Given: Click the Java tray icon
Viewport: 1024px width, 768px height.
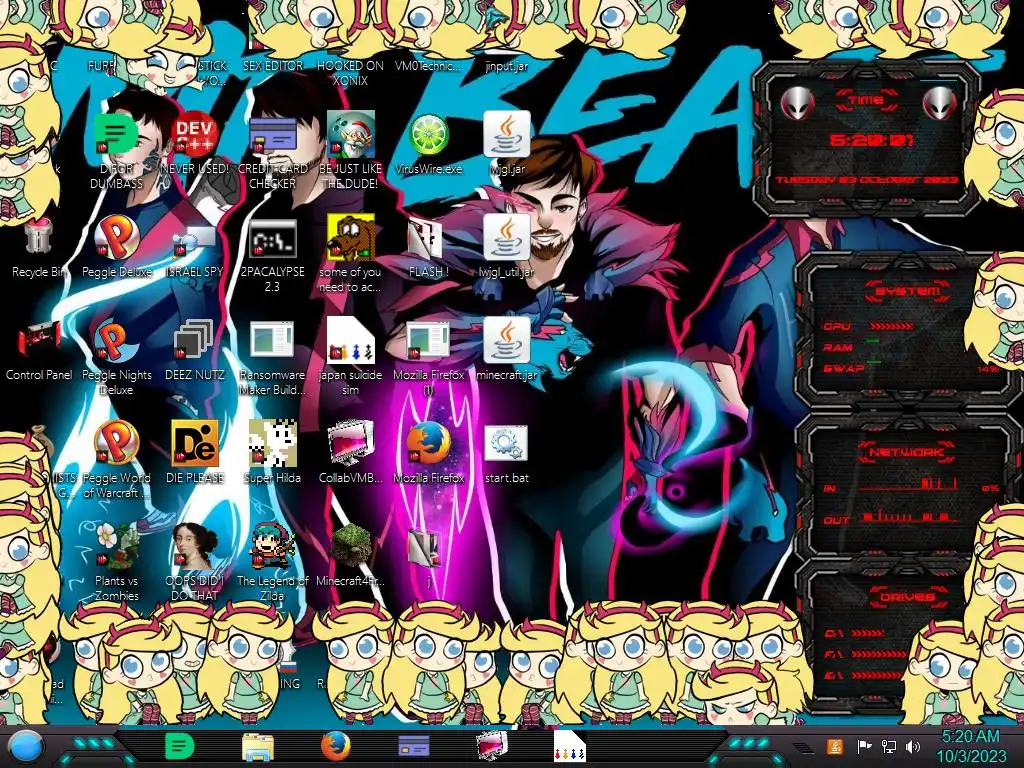Looking at the screenshot, I should [835, 746].
